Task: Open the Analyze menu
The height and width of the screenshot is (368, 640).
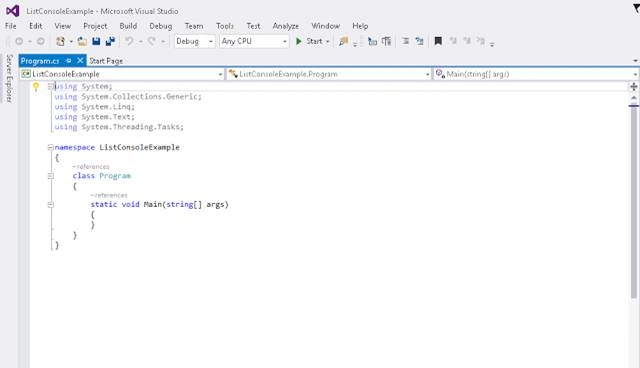Action: click(286, 26)
